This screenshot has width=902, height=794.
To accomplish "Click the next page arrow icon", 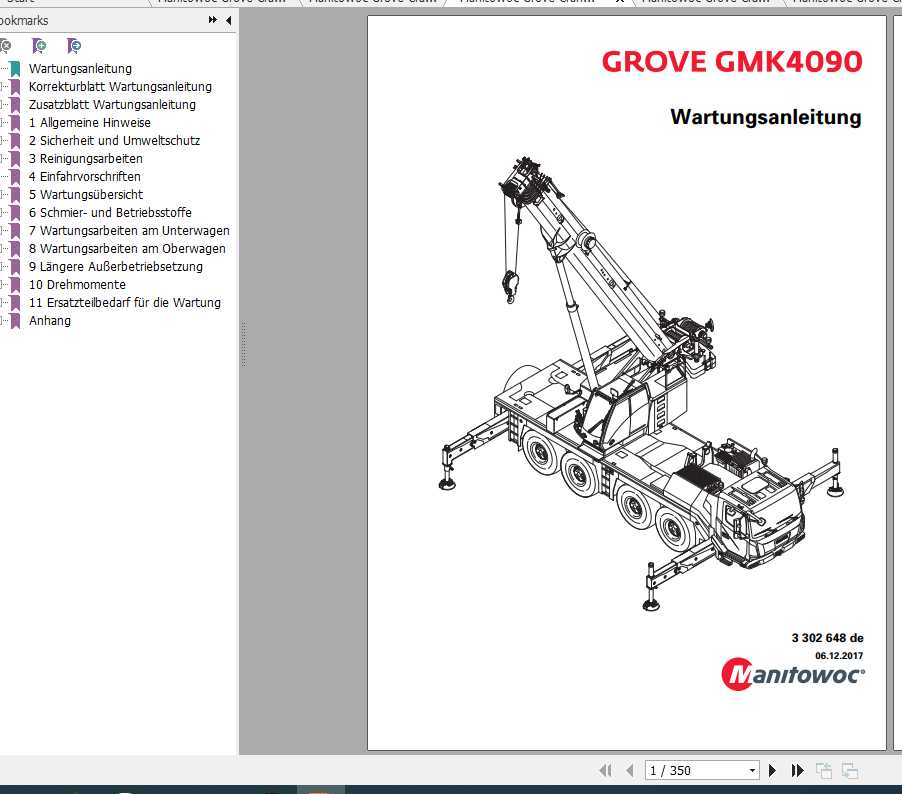I will click(x=772, y=770).
